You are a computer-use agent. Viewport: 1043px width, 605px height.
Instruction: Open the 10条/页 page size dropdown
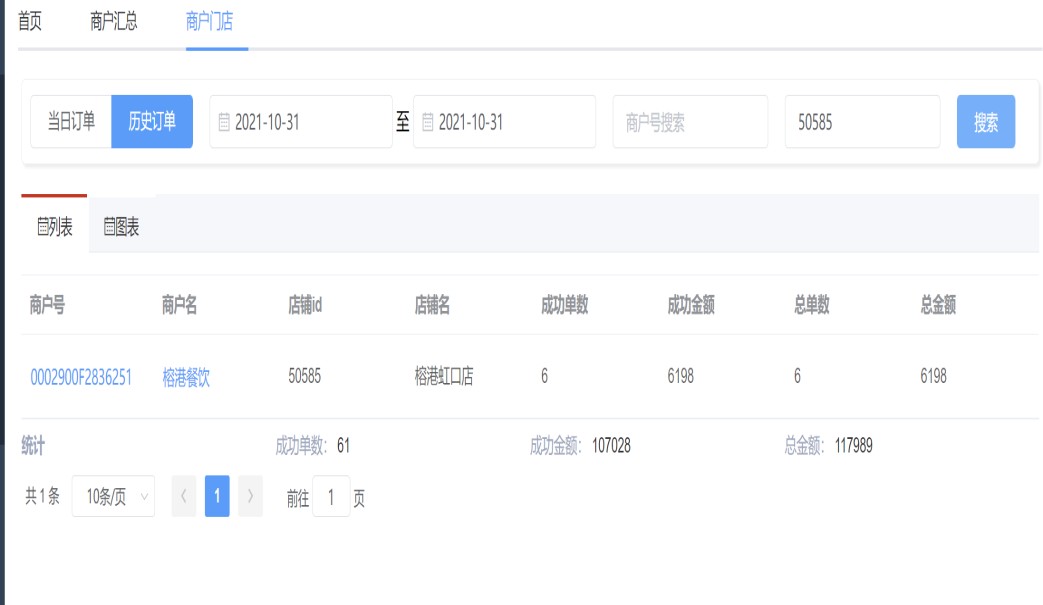pos(113,496)
